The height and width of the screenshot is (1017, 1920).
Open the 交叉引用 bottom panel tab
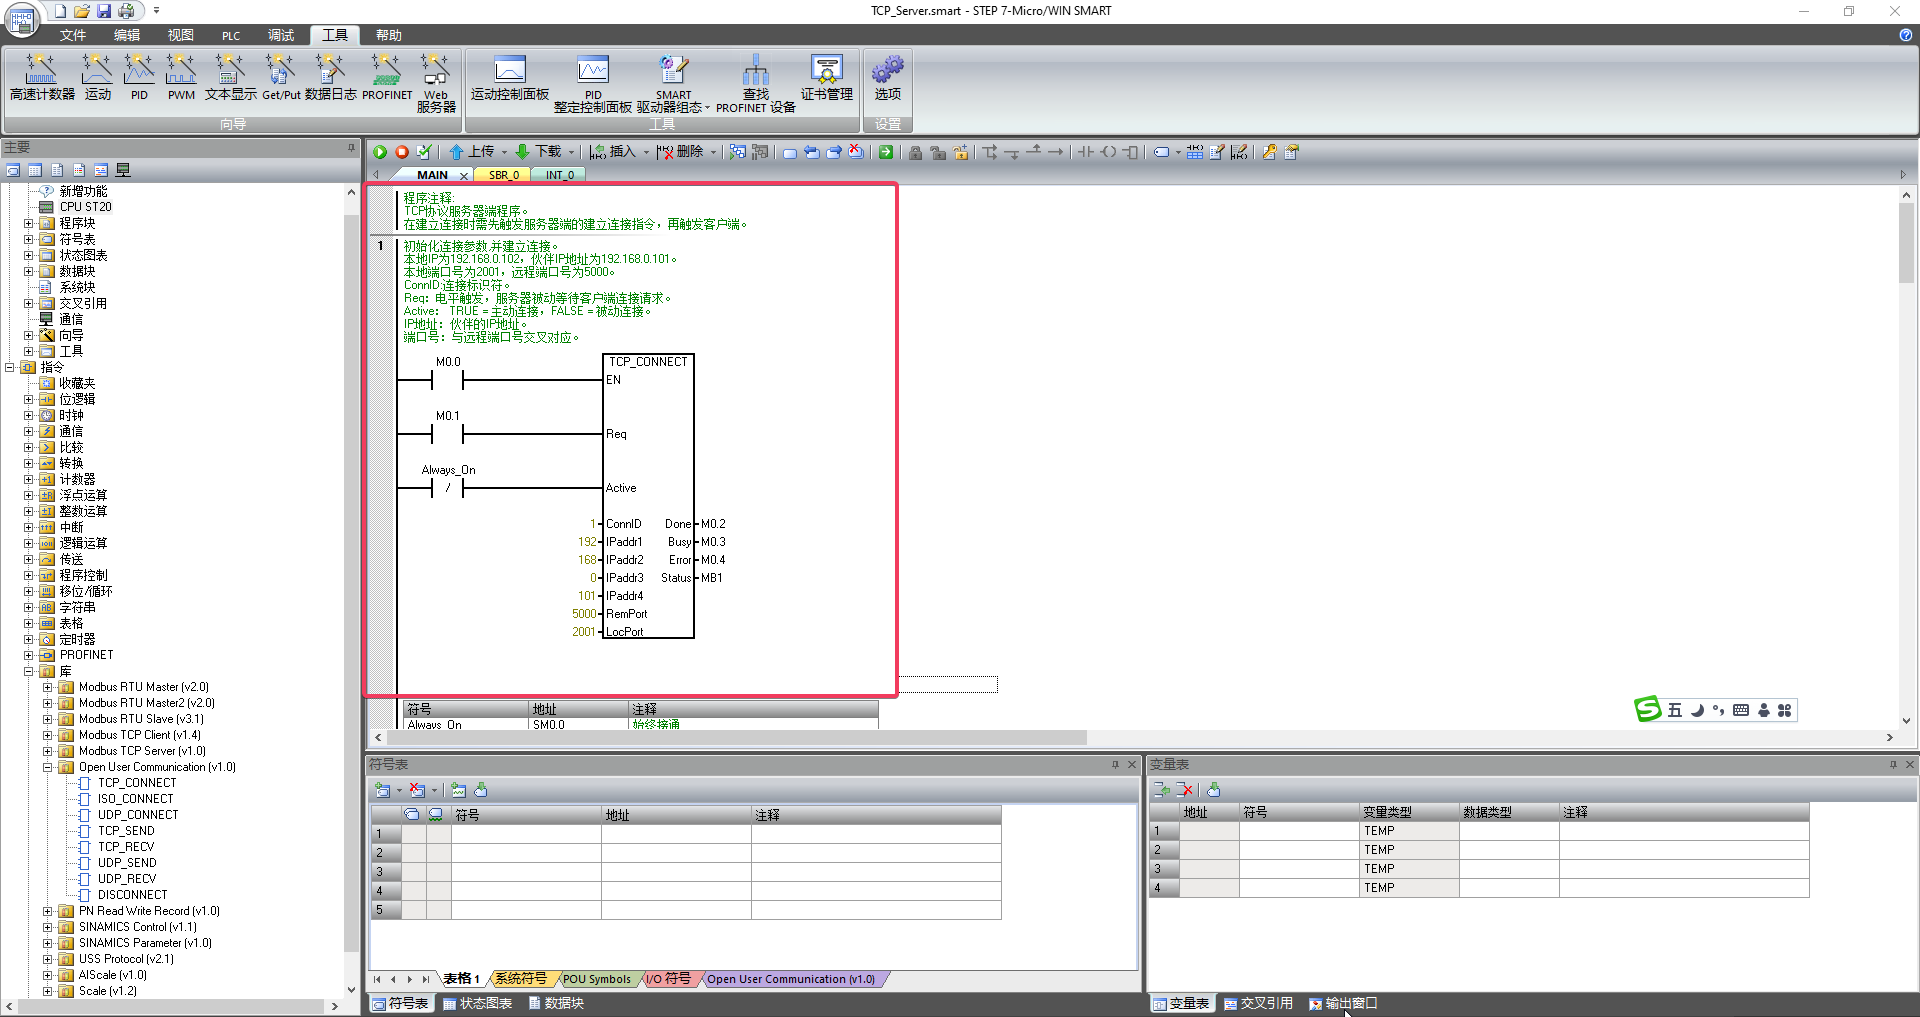(x=1258, y=1003)
